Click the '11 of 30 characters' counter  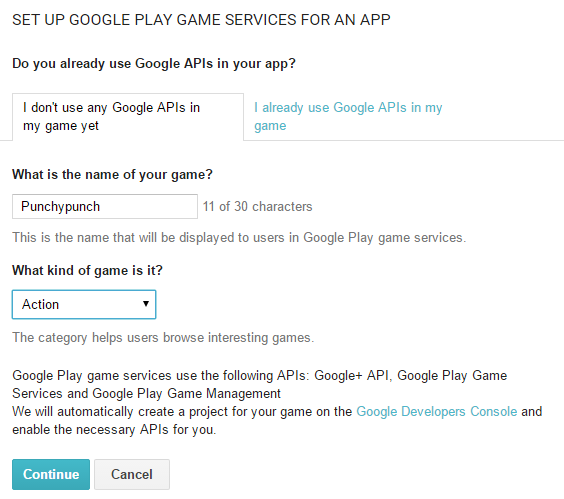pos(258,207)
